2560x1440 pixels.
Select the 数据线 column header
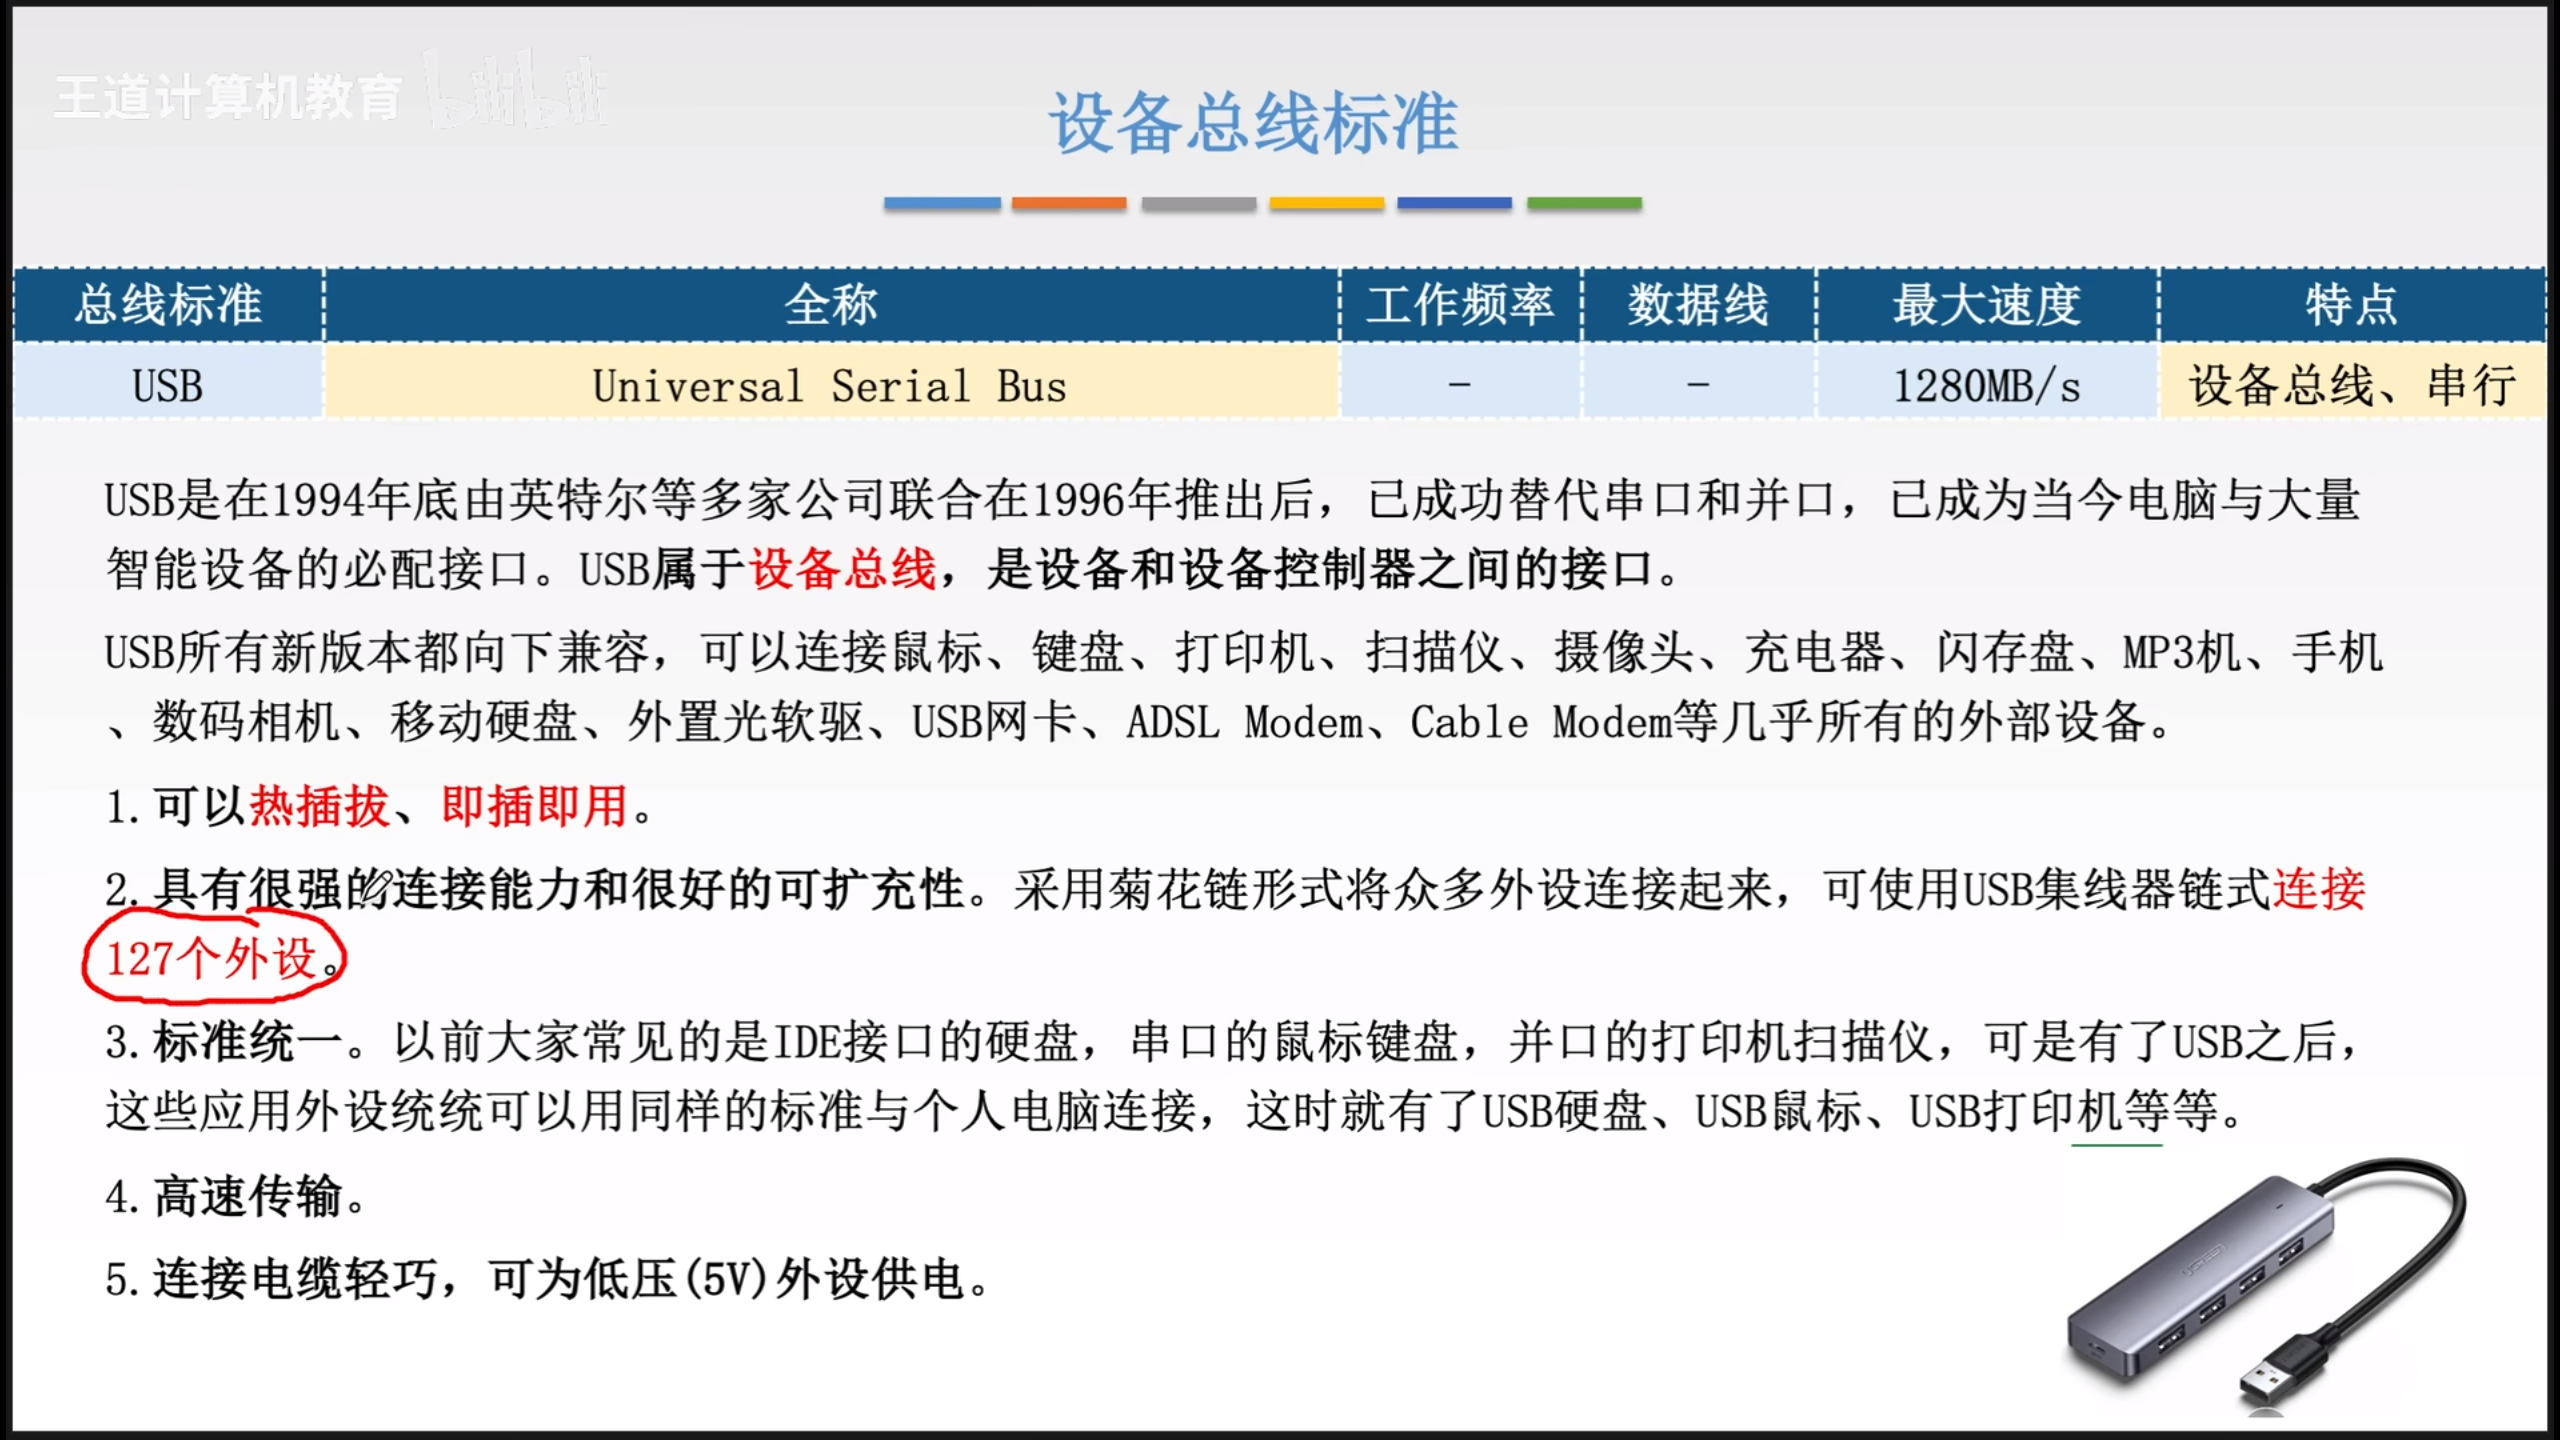pos(1698,304)
